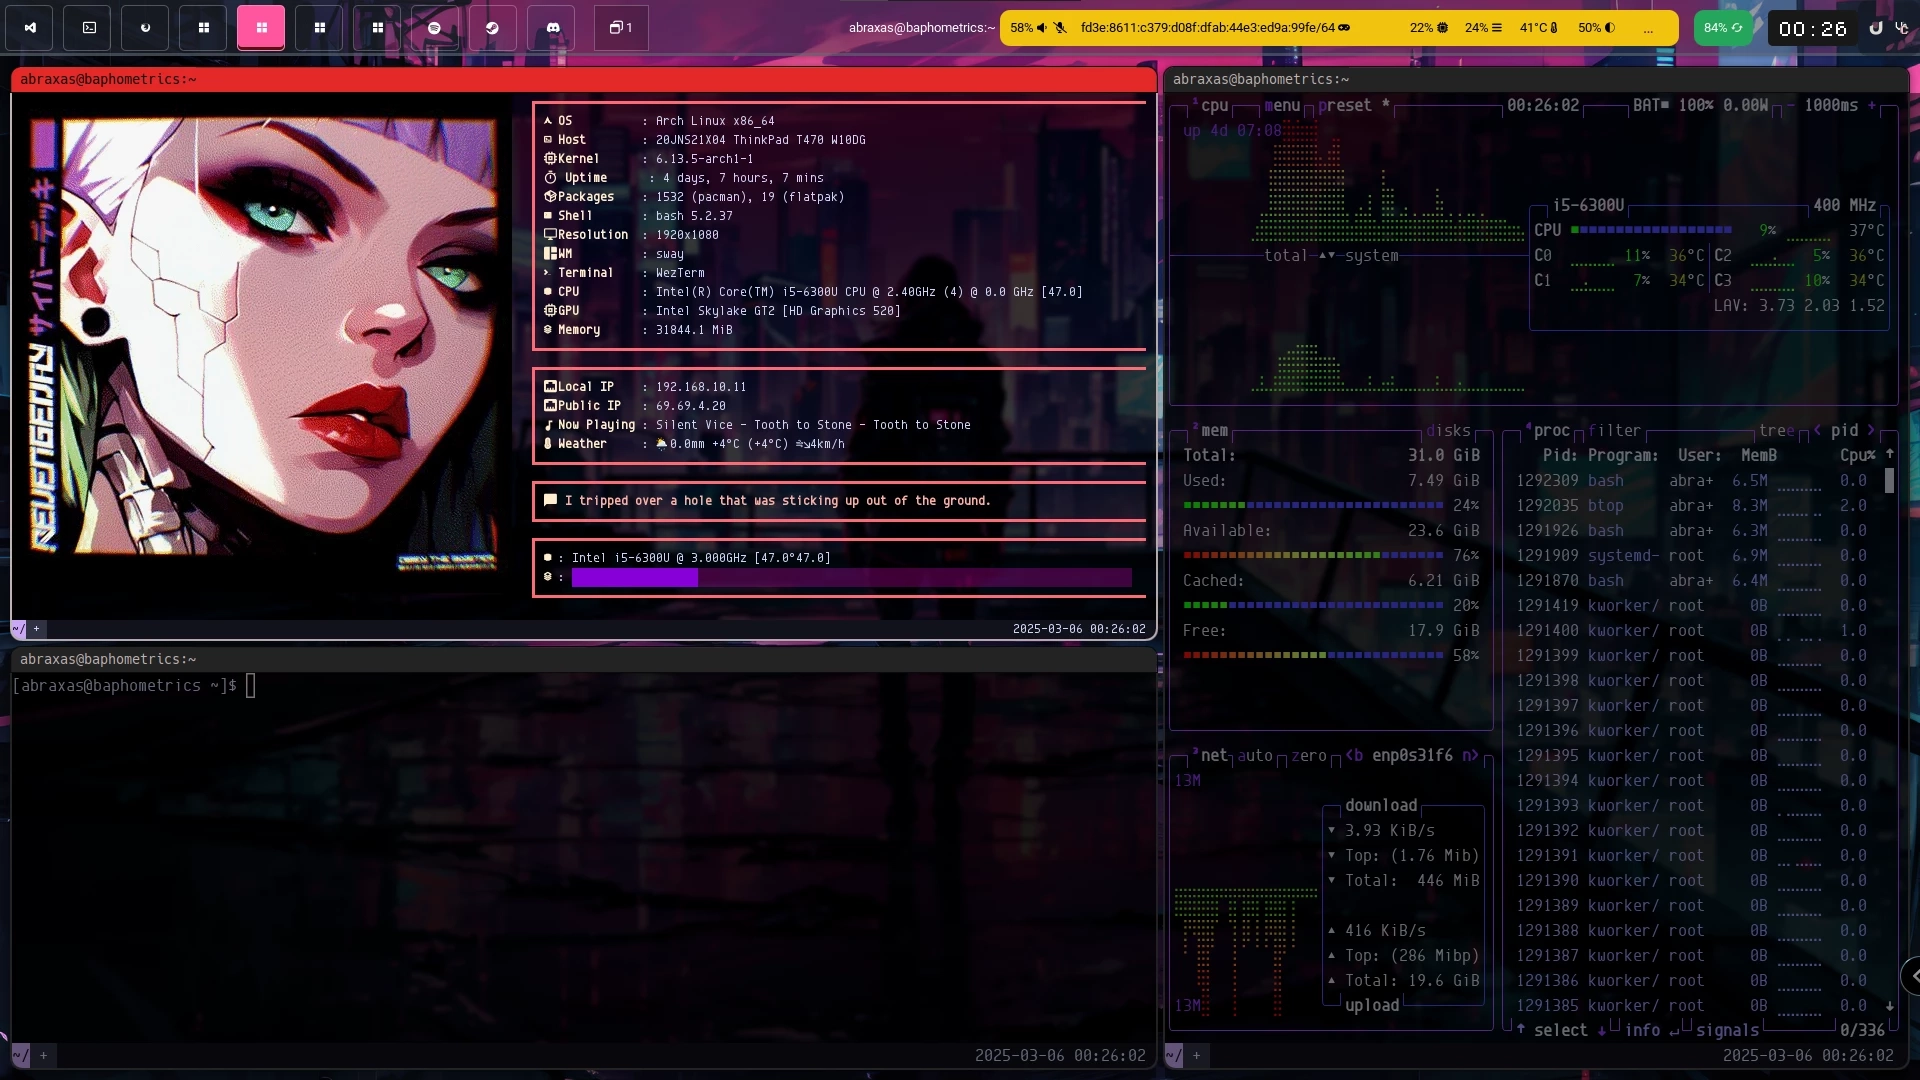Click the MemB column header in proc

tap(1759, 456)
